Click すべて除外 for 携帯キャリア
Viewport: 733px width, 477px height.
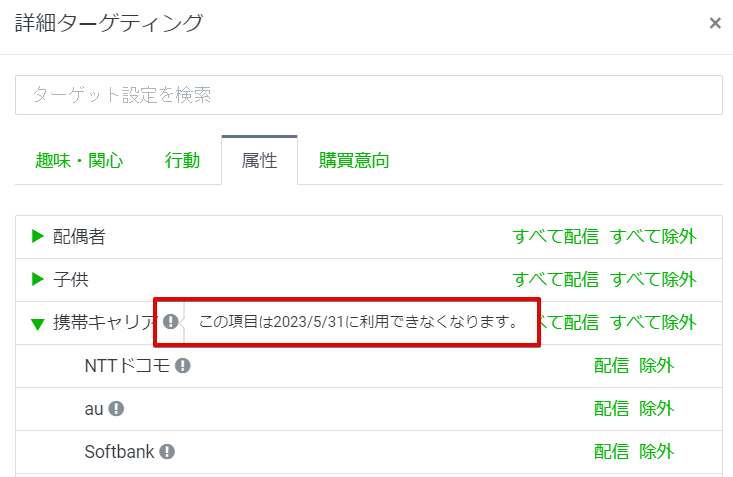(653, 323)
